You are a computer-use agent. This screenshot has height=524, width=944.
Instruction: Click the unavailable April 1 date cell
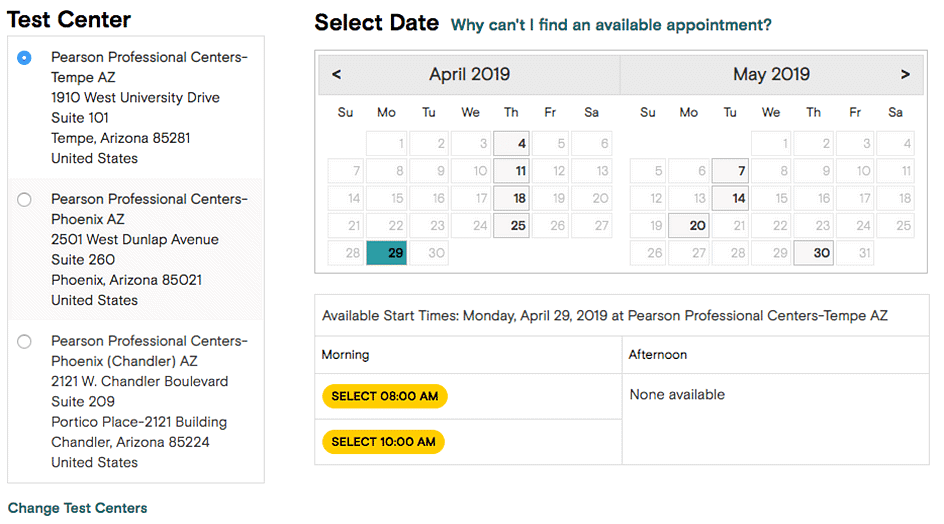coord(387,143)
